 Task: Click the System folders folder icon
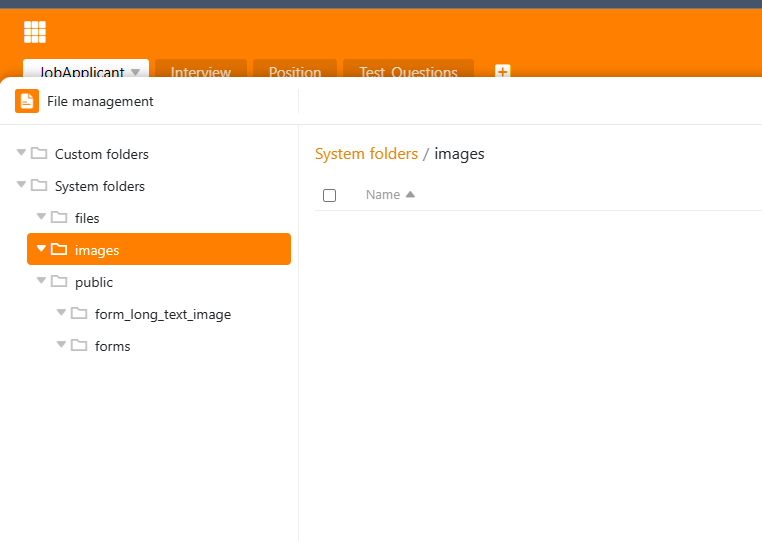pos(39,186)
